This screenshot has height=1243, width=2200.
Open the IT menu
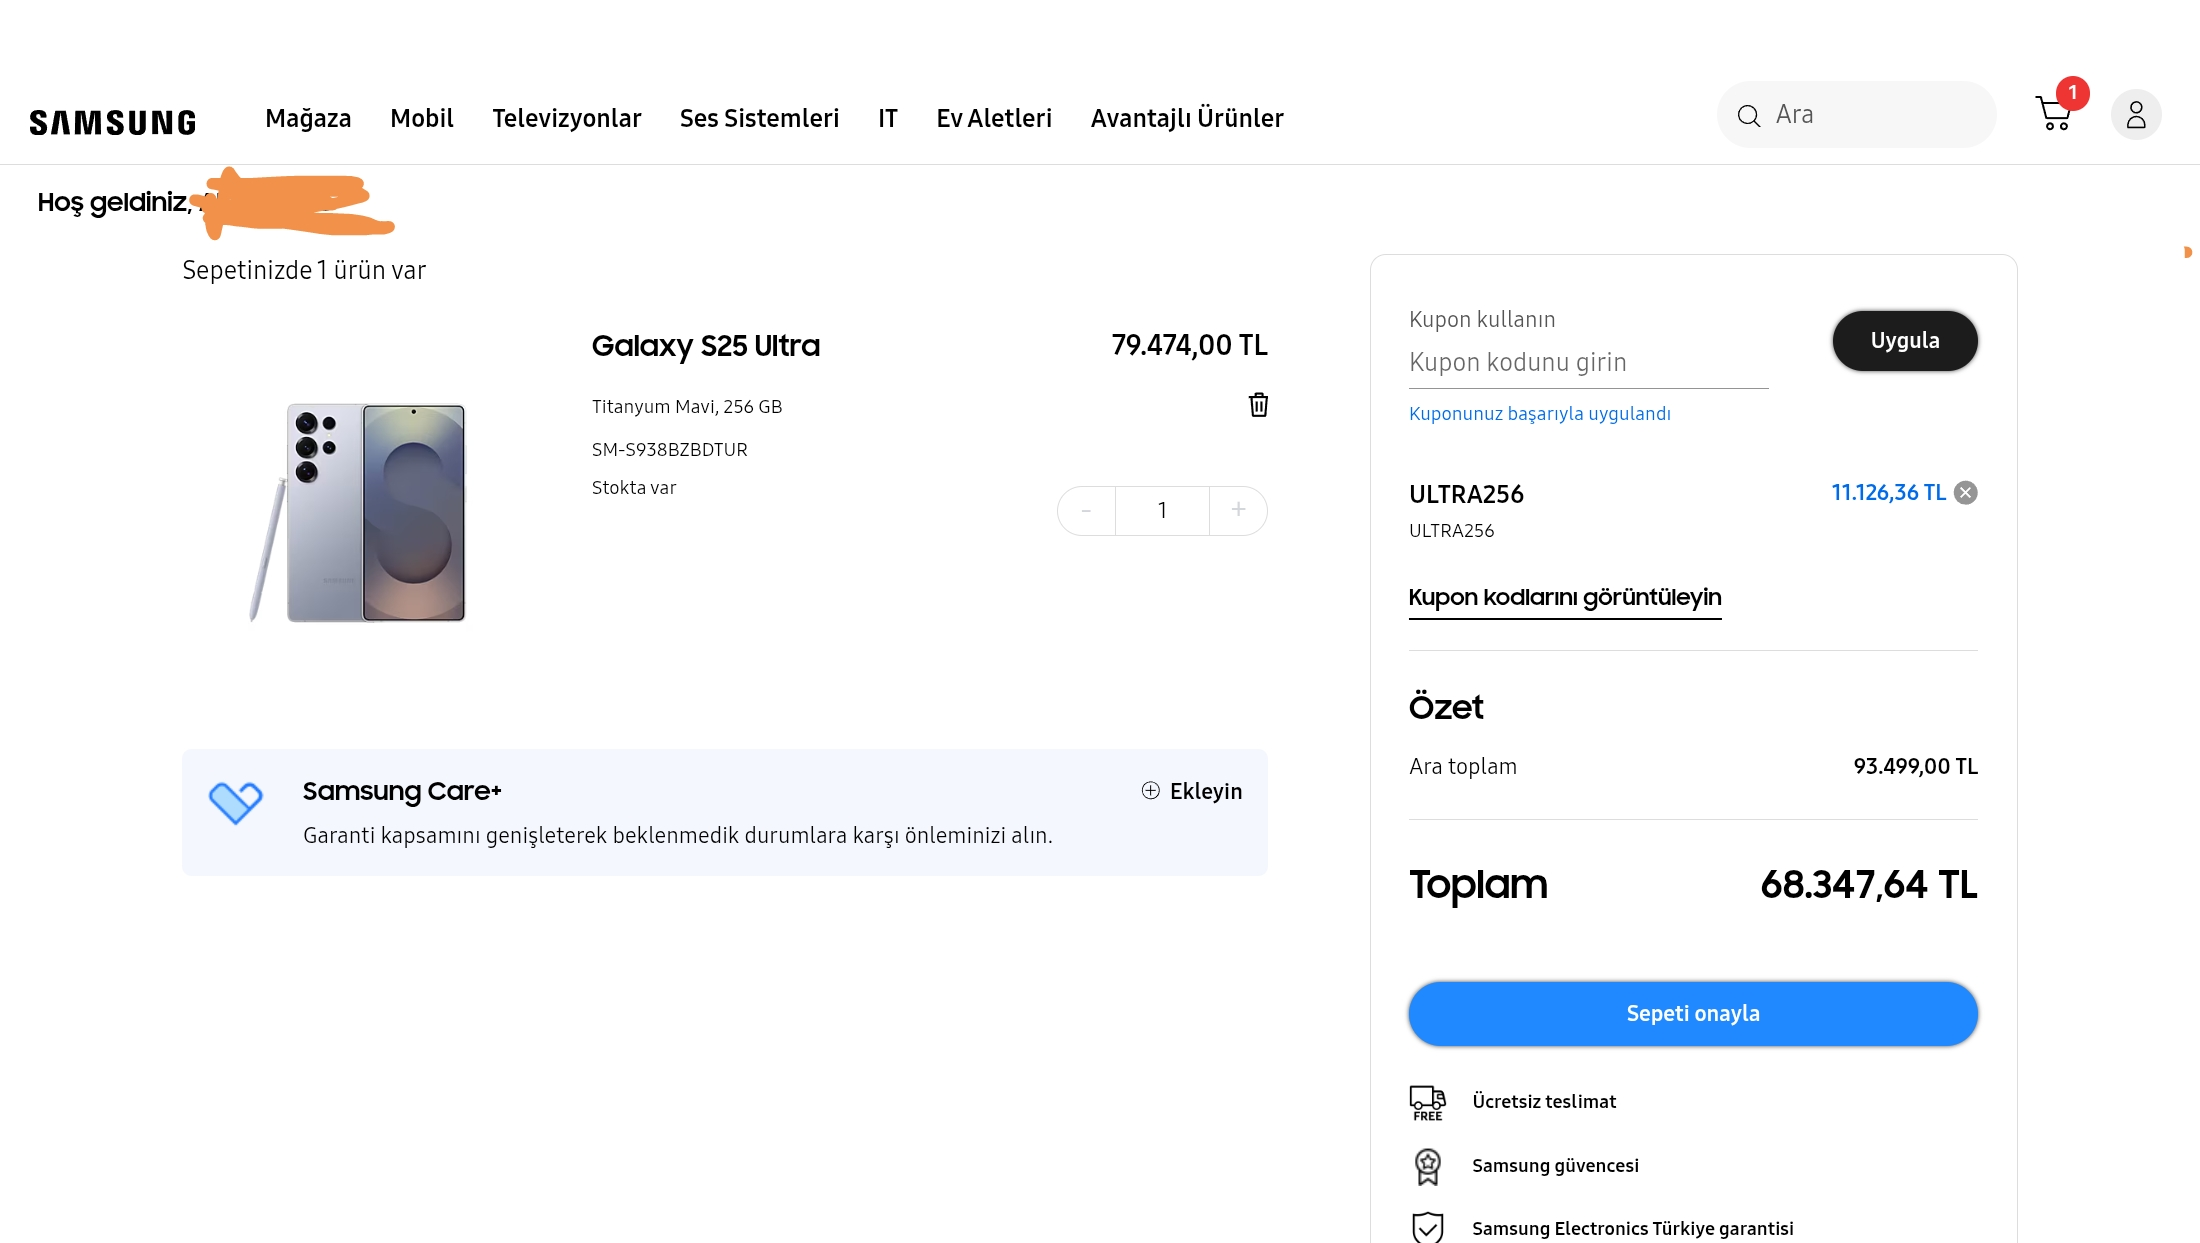pos(888,118)
